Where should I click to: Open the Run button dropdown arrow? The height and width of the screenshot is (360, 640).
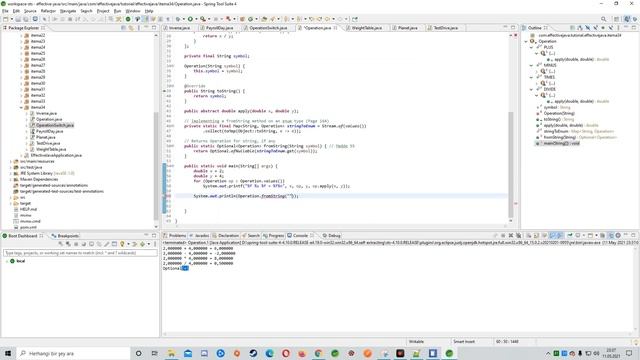coord(196,19)
